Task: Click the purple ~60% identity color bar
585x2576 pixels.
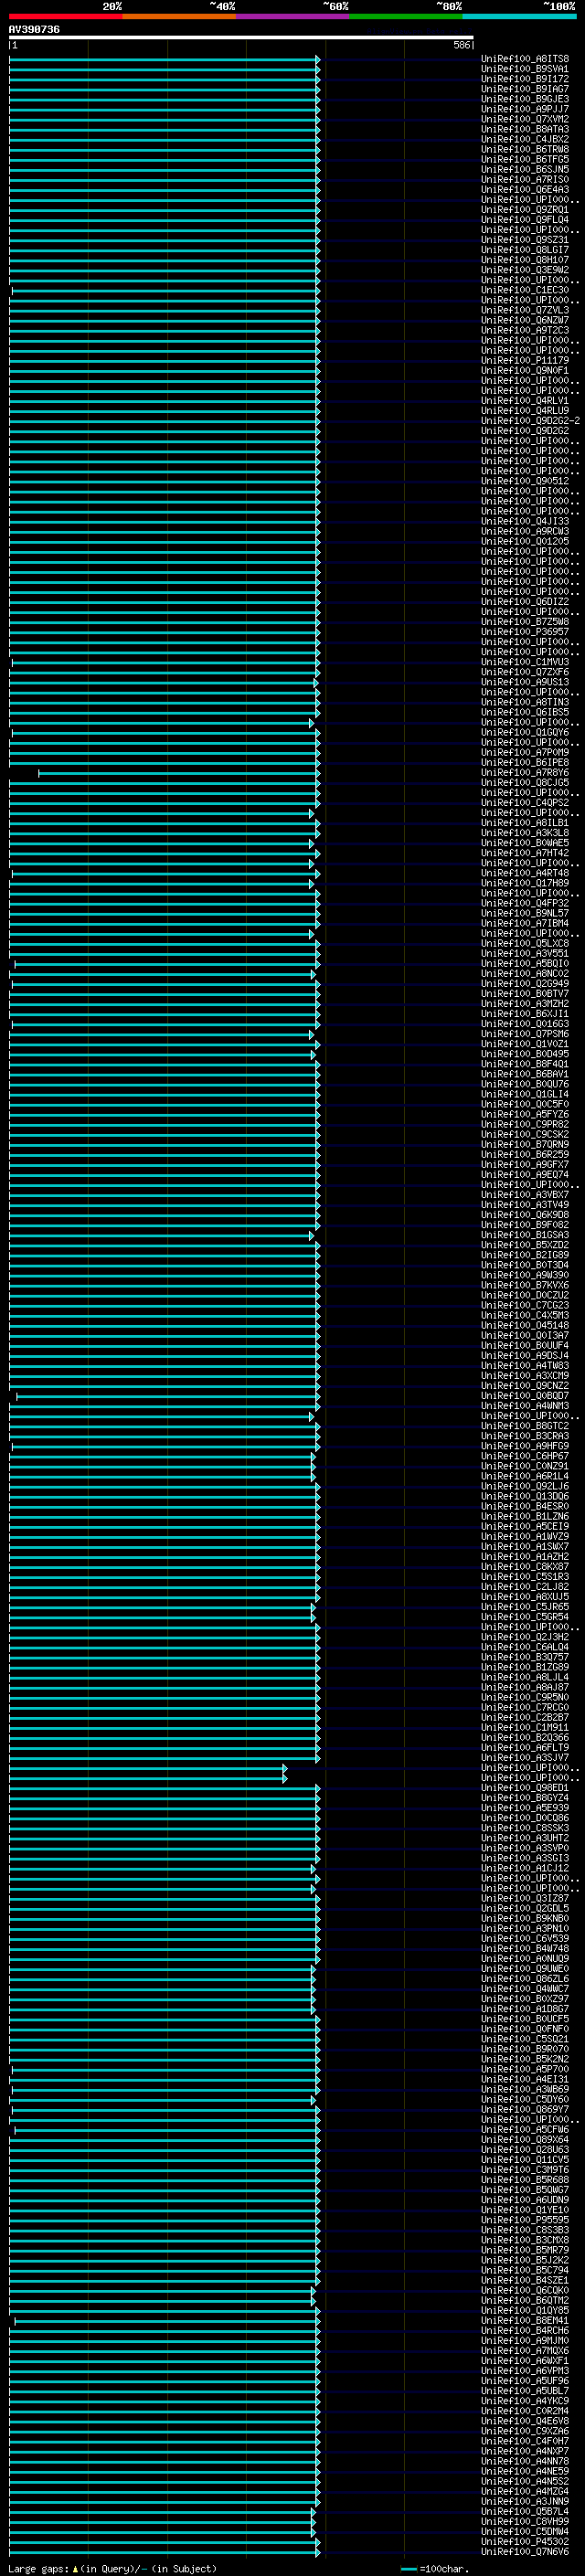Action: click(x=292, y=16)
